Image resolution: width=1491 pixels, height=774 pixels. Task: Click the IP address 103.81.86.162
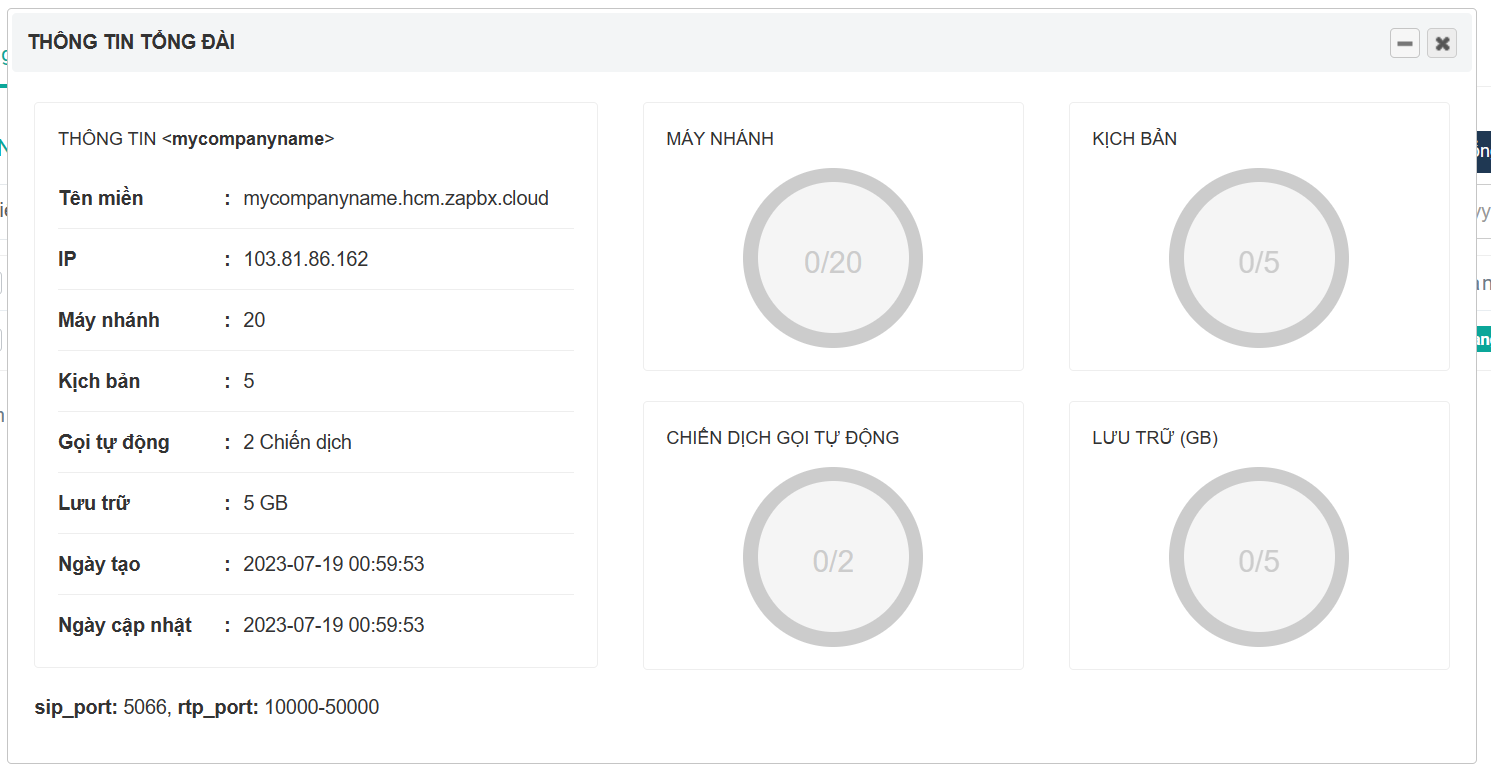(305, 259)
